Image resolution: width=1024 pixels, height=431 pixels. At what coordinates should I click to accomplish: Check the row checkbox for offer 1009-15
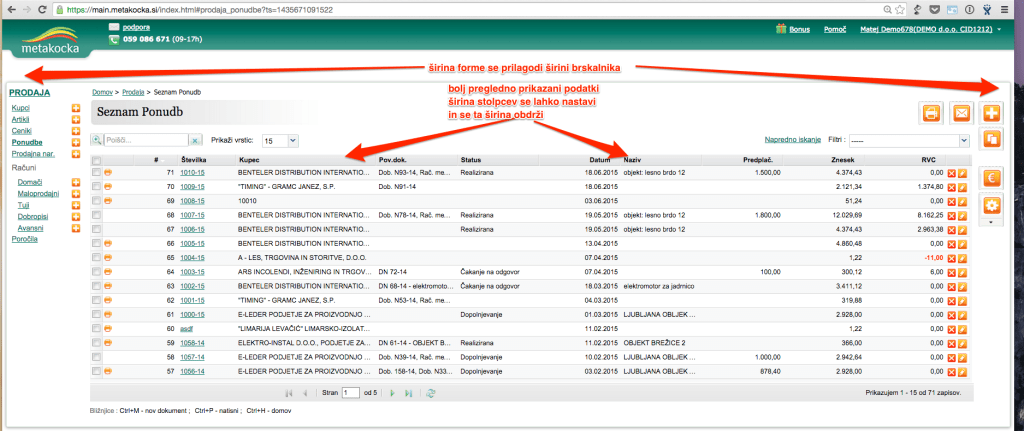97,186
